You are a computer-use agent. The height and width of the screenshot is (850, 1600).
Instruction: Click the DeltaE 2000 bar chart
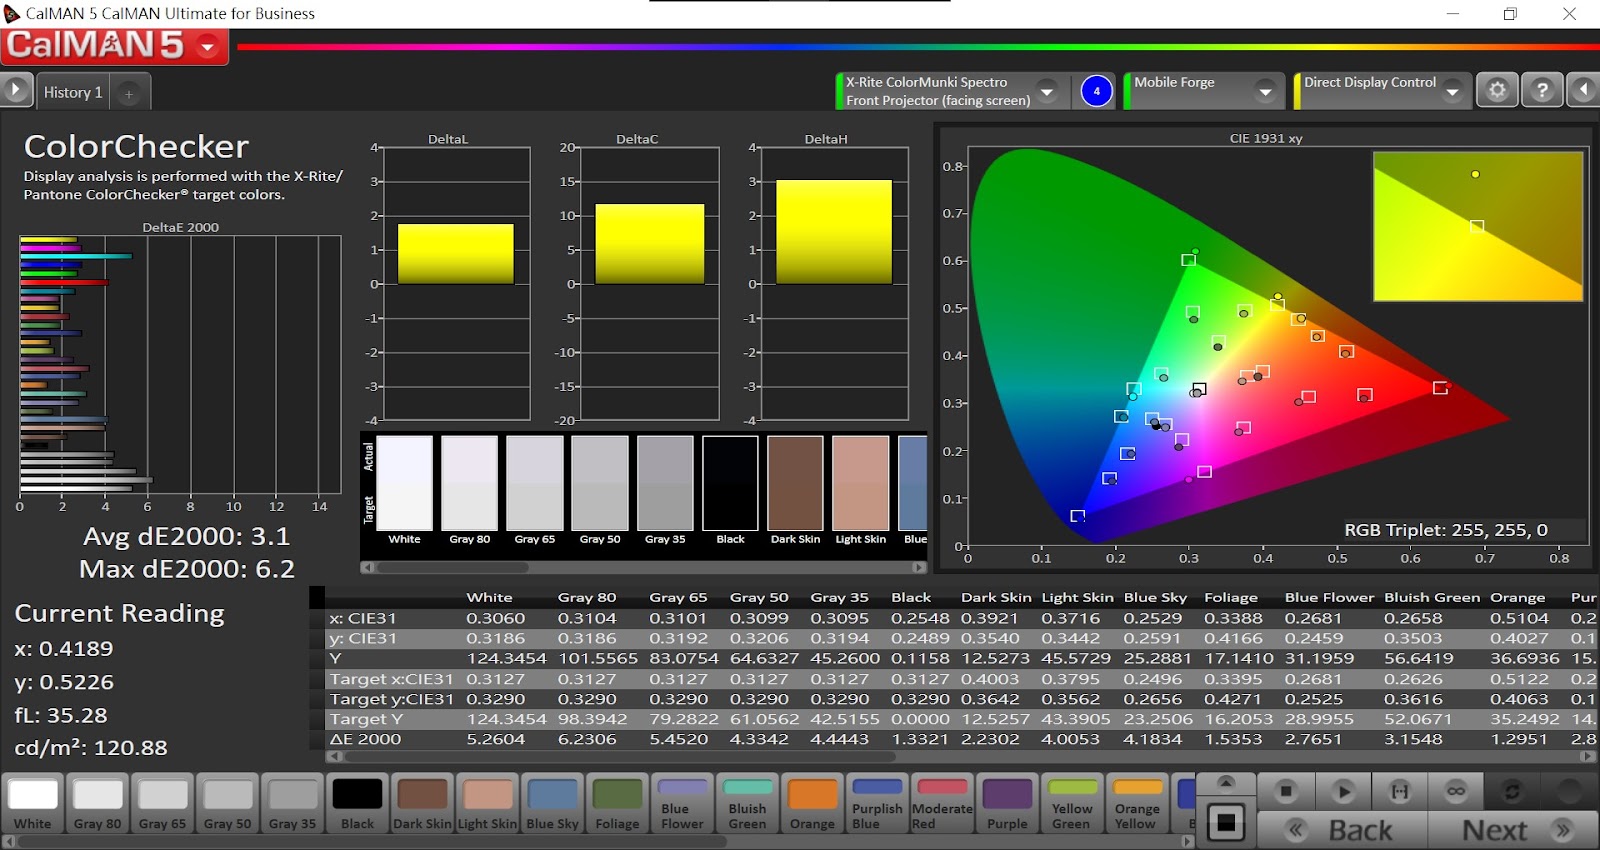tap(180, 365)
